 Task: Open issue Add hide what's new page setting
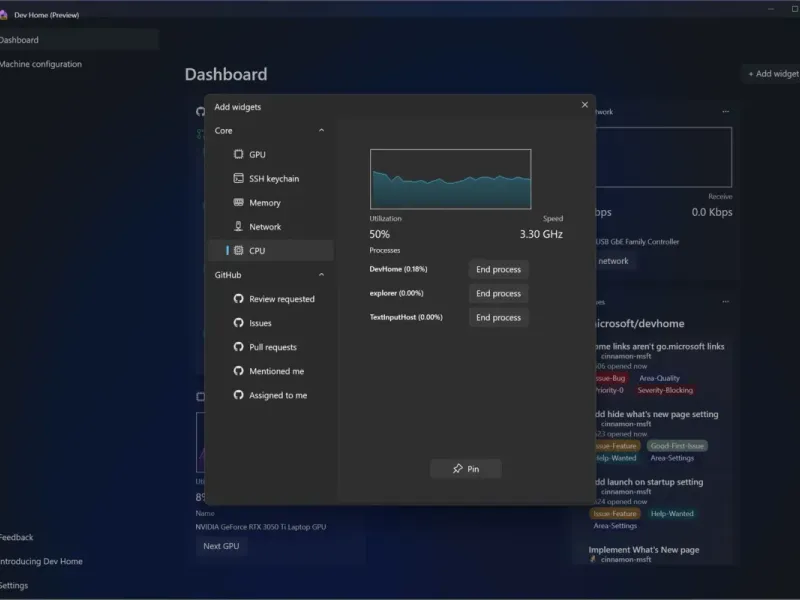coord(657,414)
